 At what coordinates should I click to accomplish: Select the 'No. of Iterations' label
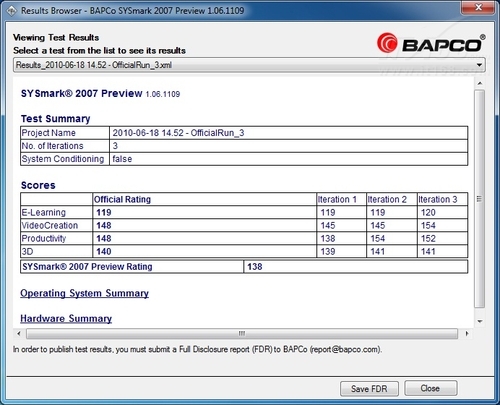52,146
